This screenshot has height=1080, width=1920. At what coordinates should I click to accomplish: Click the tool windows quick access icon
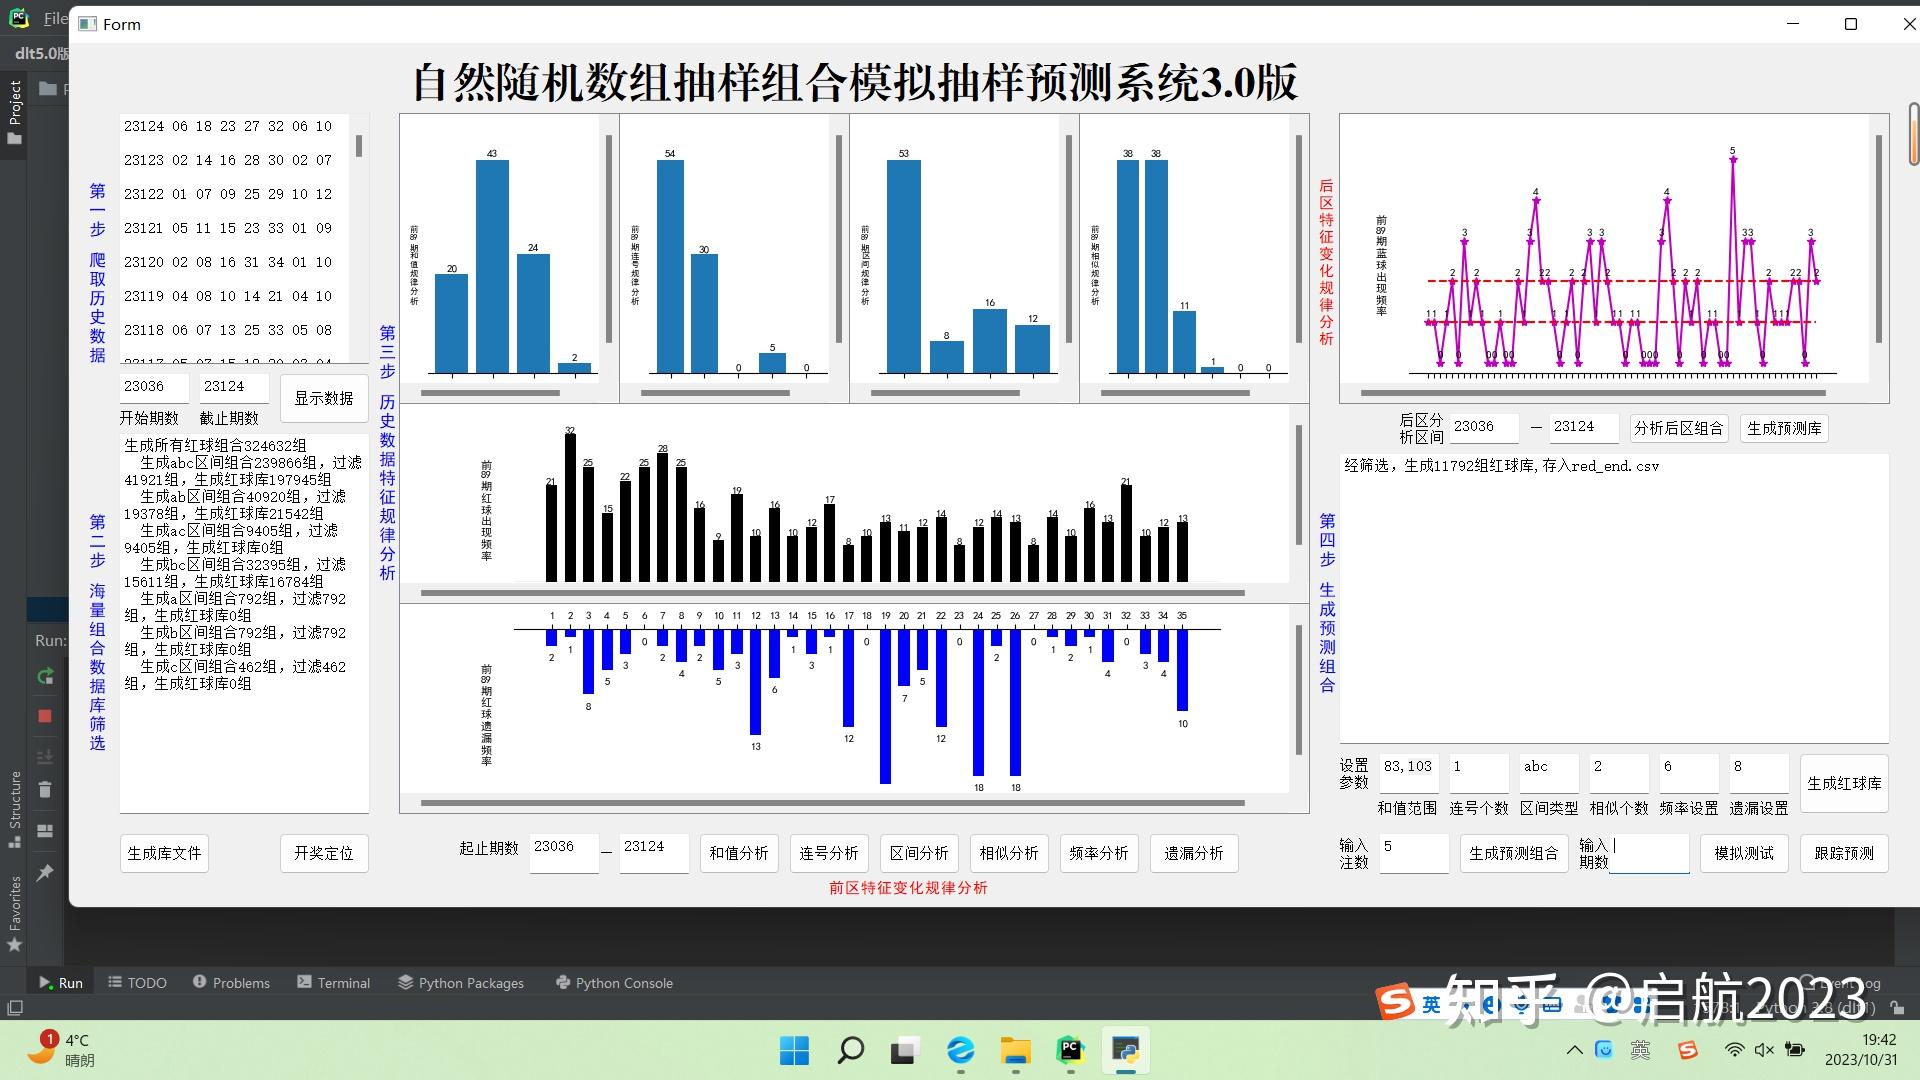point(14,1007)
